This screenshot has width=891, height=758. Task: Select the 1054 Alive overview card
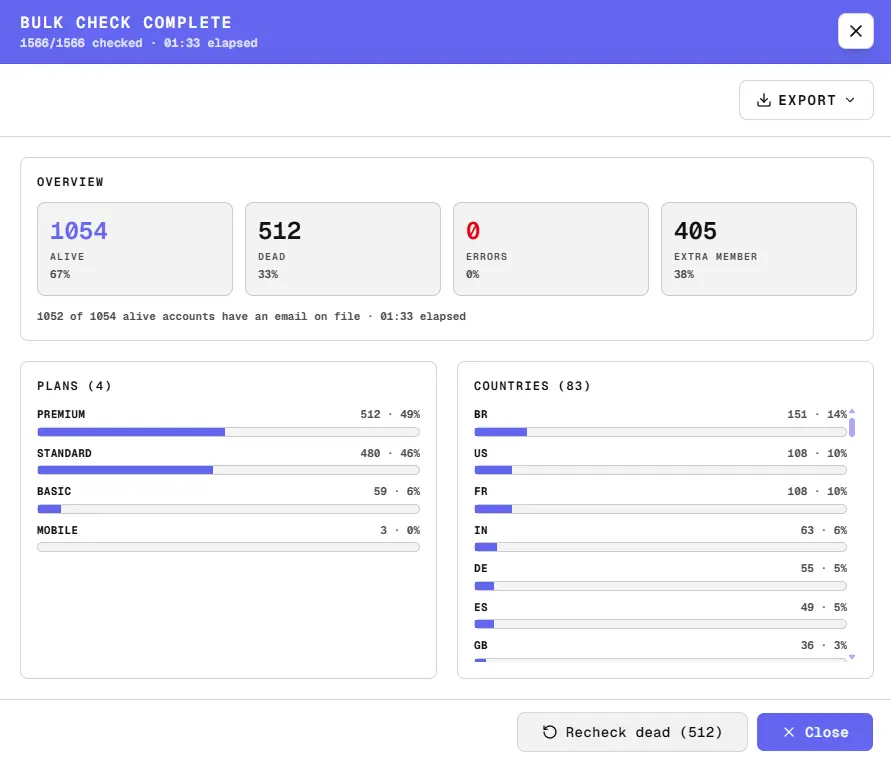(135, 249)
